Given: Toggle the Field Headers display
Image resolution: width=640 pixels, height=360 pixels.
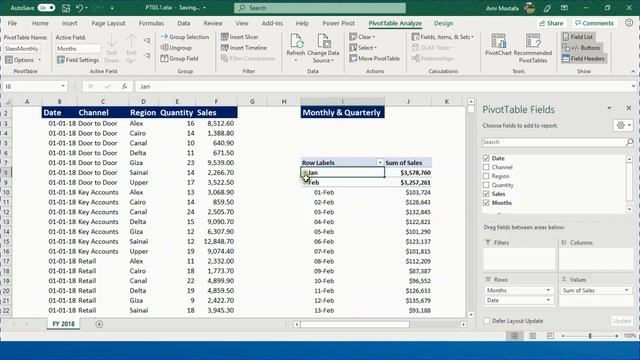Looking at the screenshot, I should (x=584, y=59).
